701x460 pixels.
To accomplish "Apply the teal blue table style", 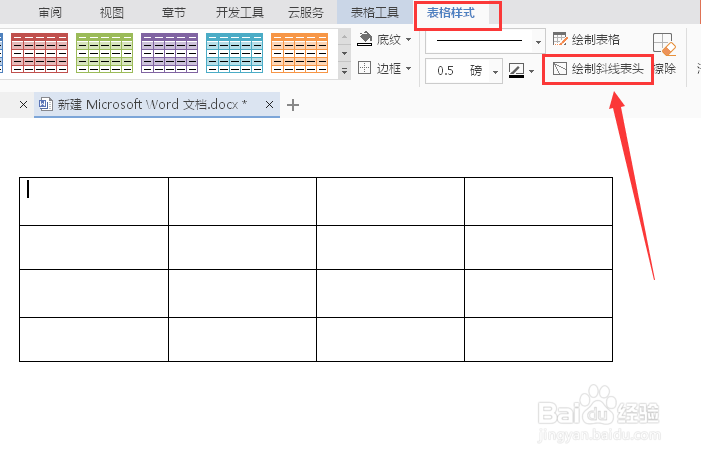I will pyautogui.click(x=234, y=53).
